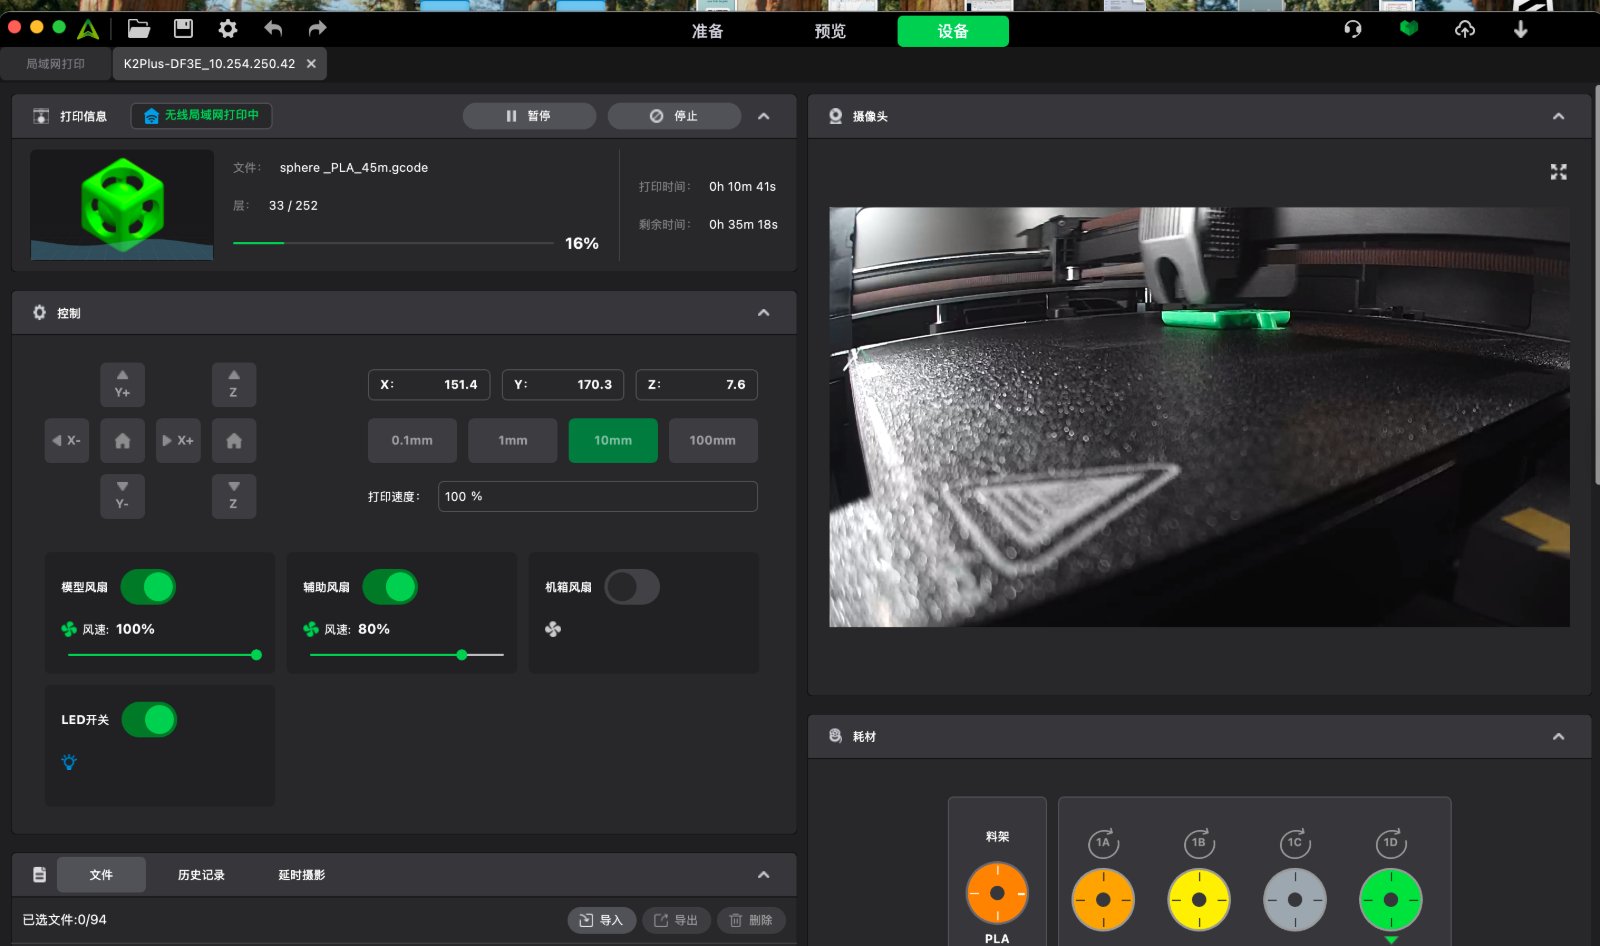
Task: Click the print progress bar
Action: (393, 243)
